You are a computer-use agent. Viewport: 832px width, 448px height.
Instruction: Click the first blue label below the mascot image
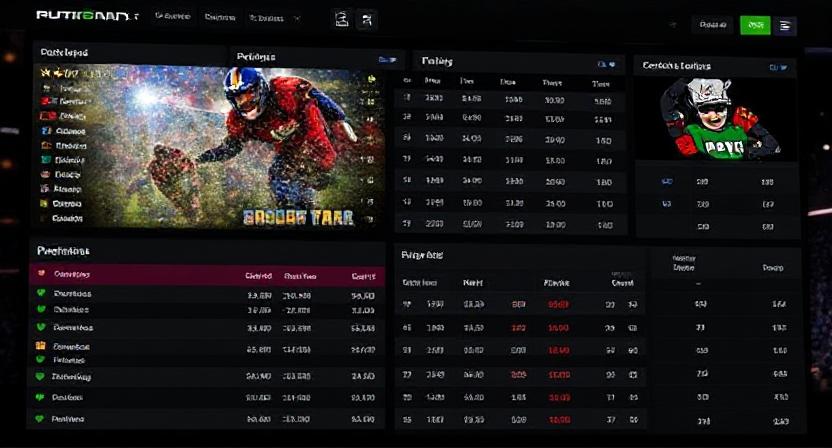(x=667, y=182)
